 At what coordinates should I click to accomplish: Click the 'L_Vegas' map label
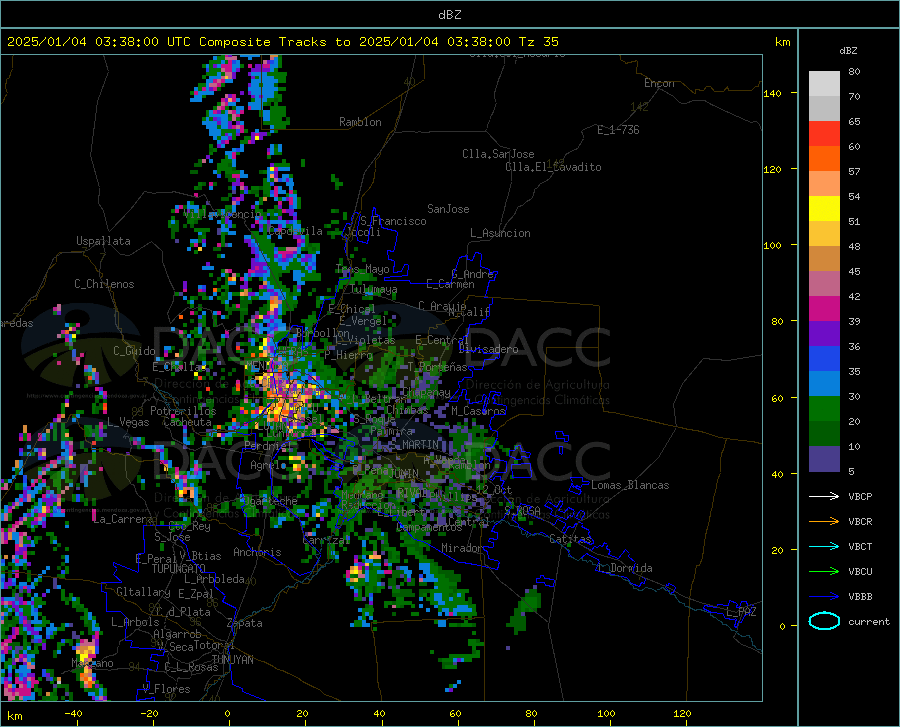[x=128, y=422]
